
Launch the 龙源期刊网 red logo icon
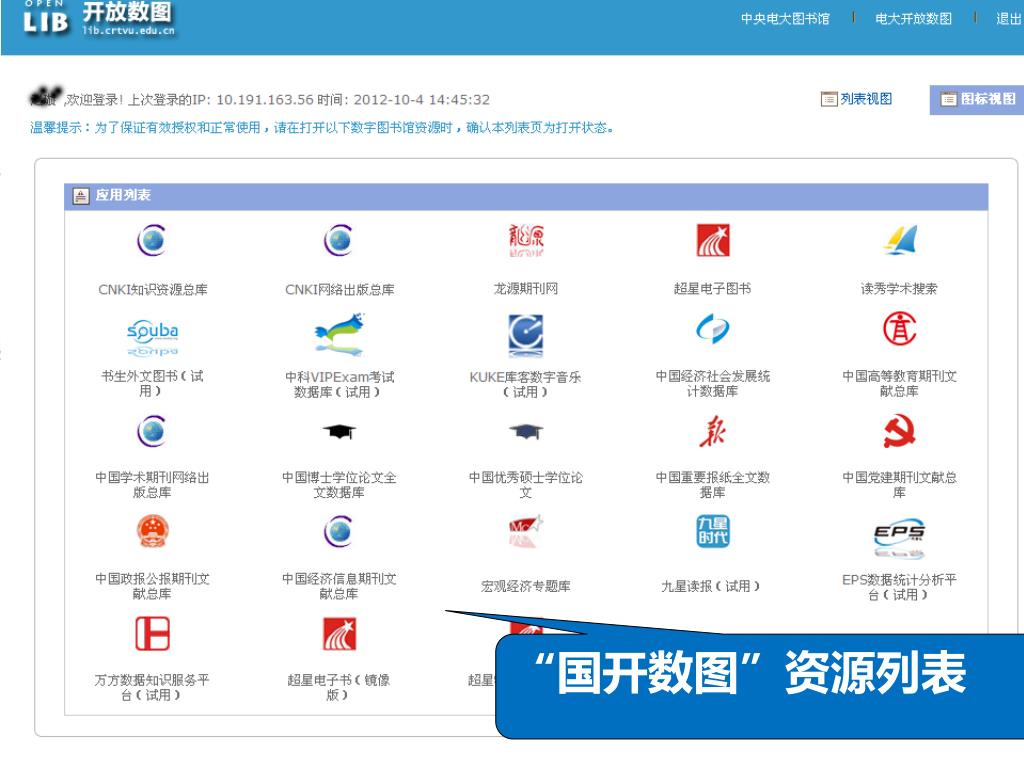tap(526, 240)
